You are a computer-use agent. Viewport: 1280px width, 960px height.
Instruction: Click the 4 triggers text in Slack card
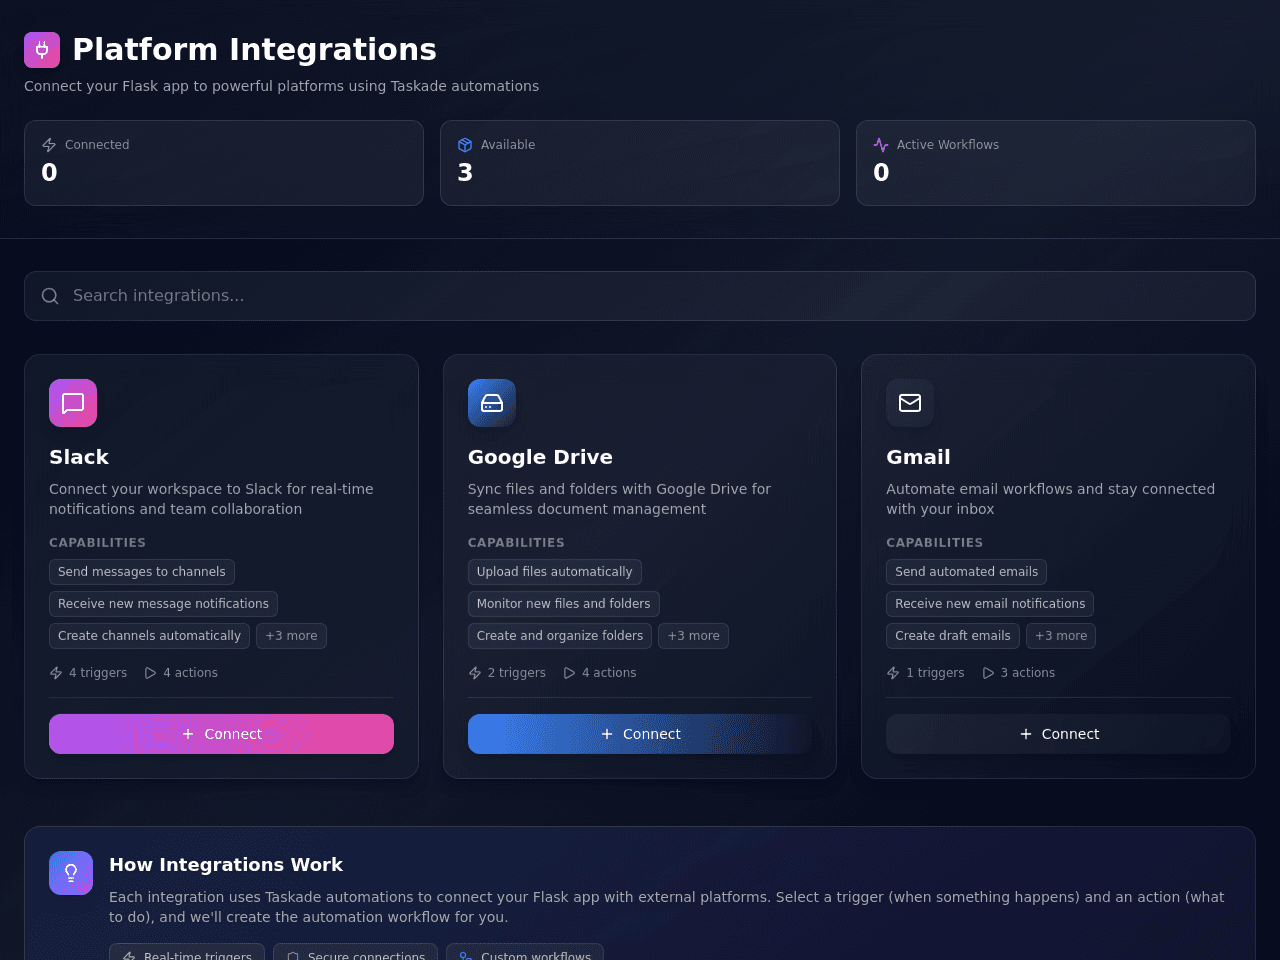98,673
